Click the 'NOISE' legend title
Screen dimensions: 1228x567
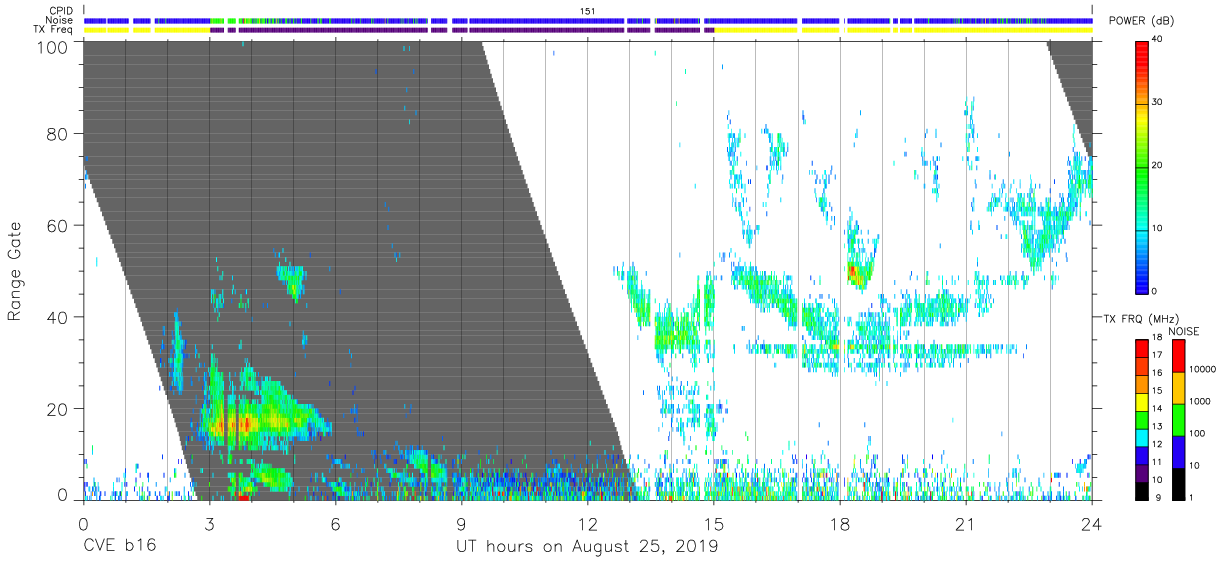(x=1185, y=331)
